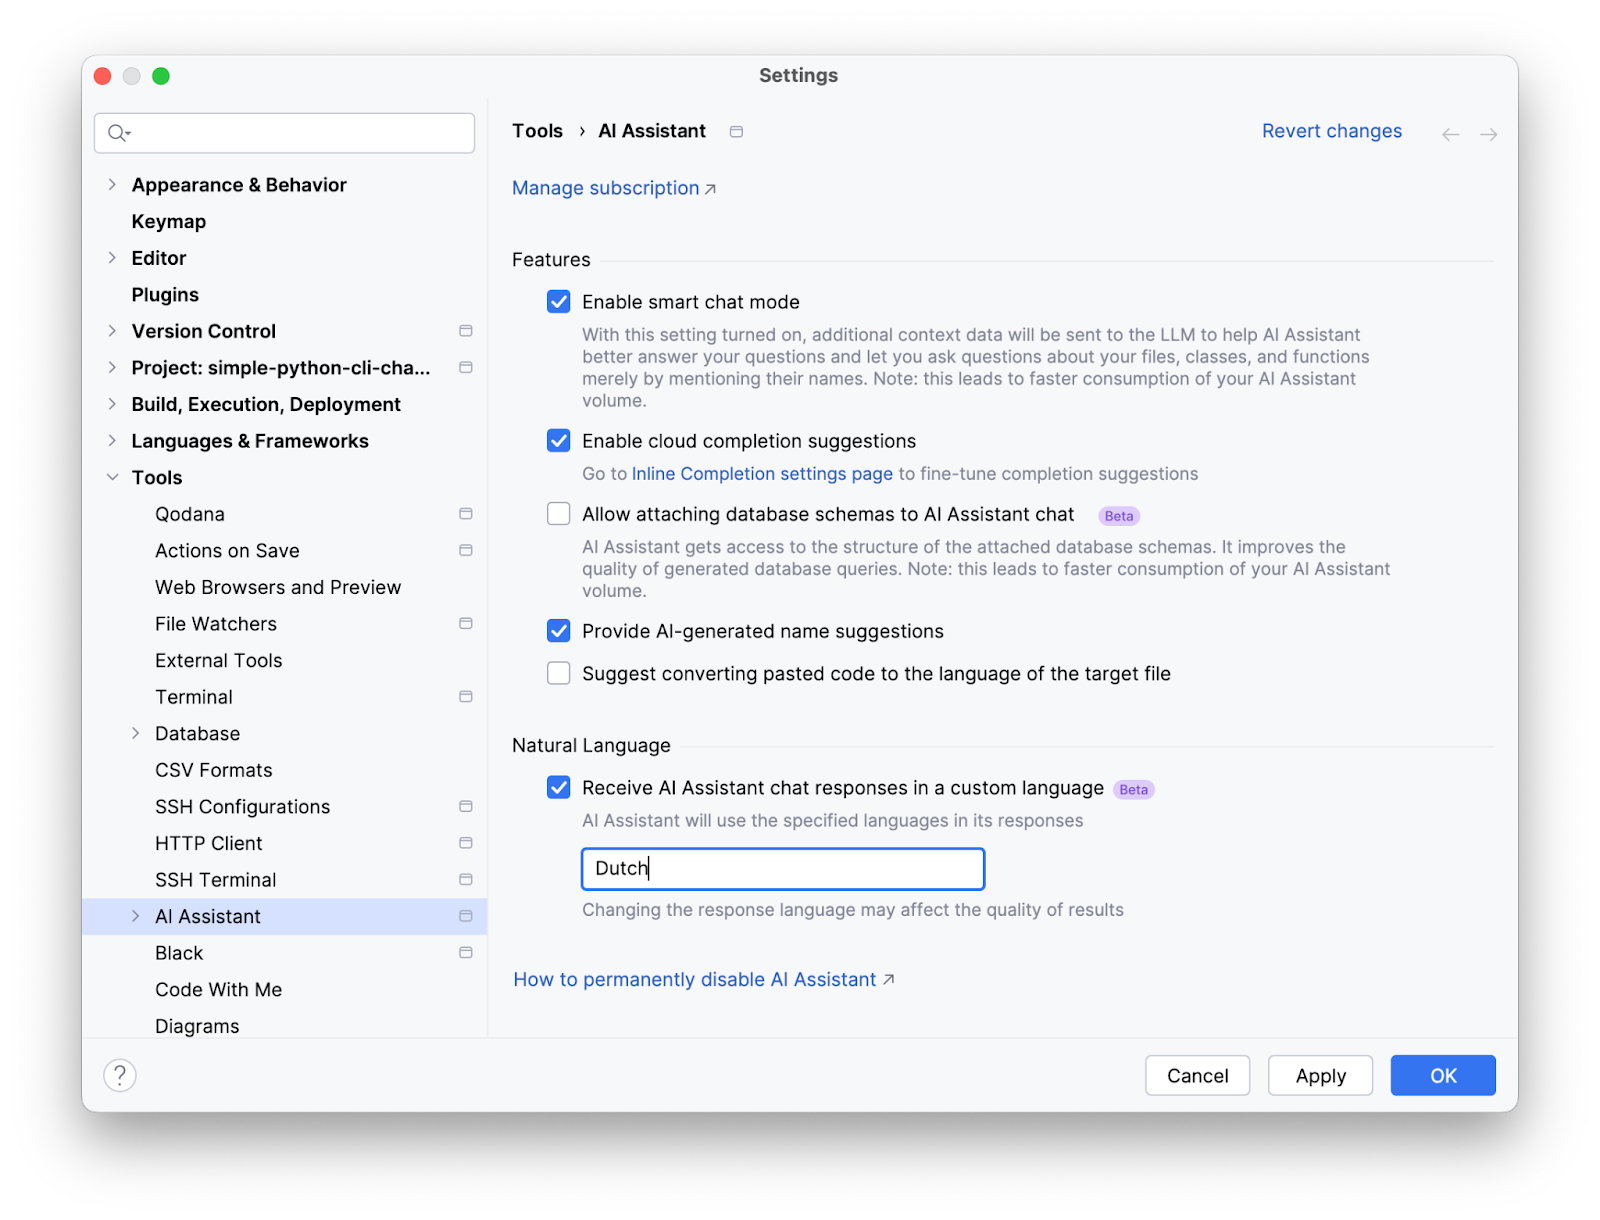The width and height of the screenshot is (1600, 1220).
Task: Collapse the Tools section
Action: (x=112, y=478)
